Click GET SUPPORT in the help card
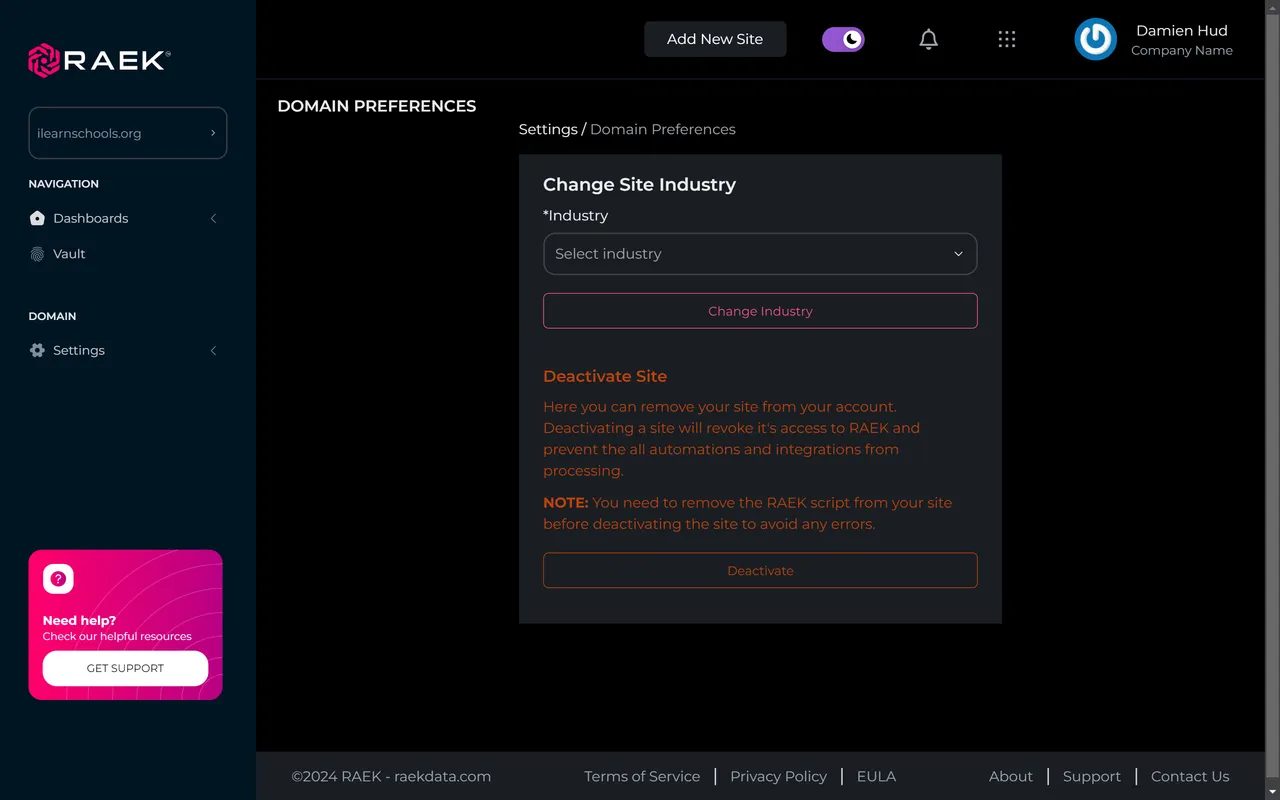 click(x=125, y=668)
